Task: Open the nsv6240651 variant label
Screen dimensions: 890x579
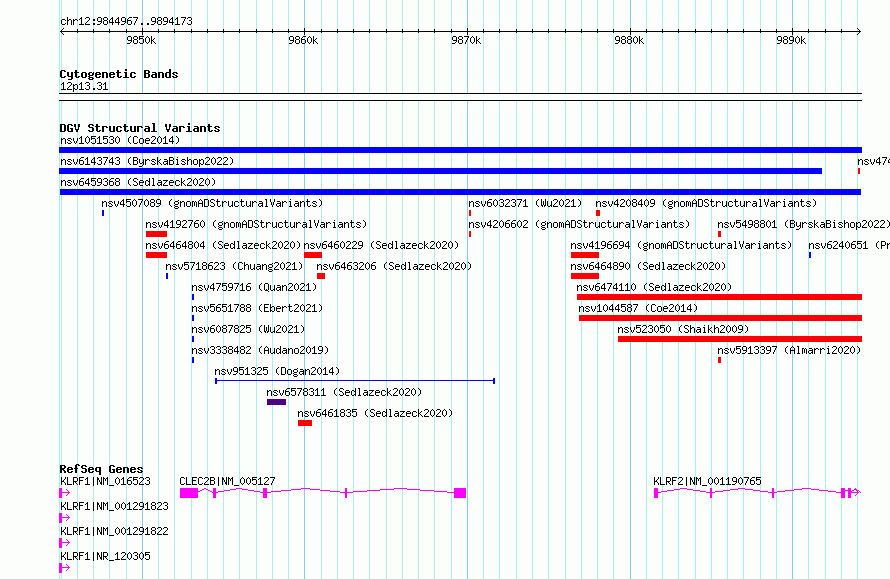Action: coord(849,245)
